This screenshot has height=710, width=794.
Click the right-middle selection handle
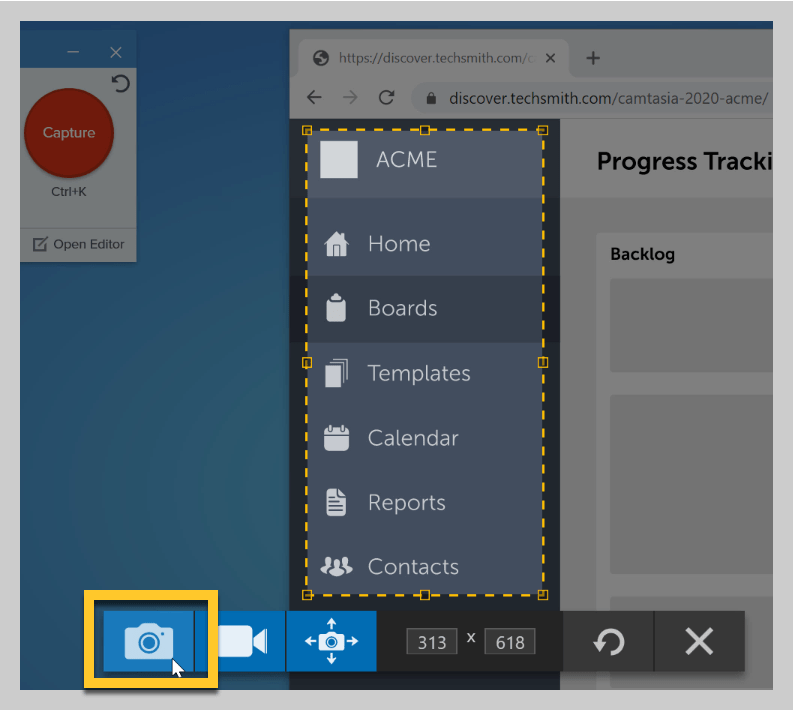543,362
